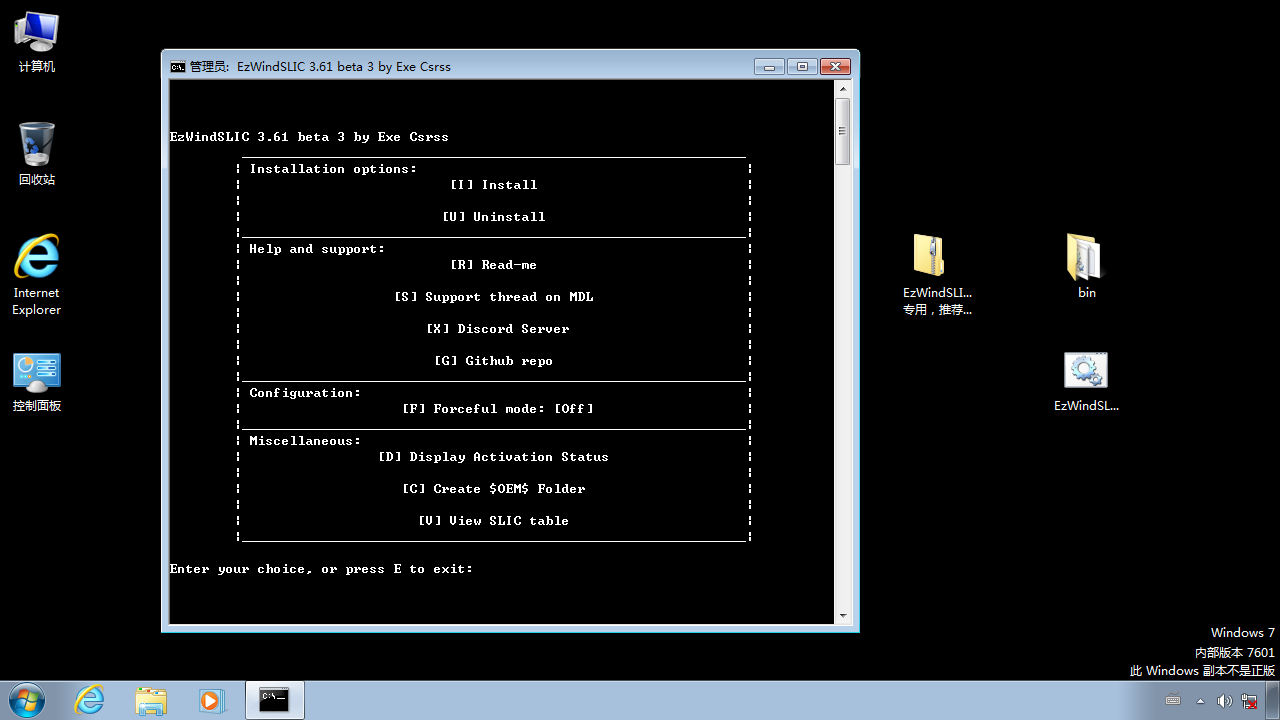Click the console scrollbar down arrow
Screen dimensions: 1280x720
[843, 616]
